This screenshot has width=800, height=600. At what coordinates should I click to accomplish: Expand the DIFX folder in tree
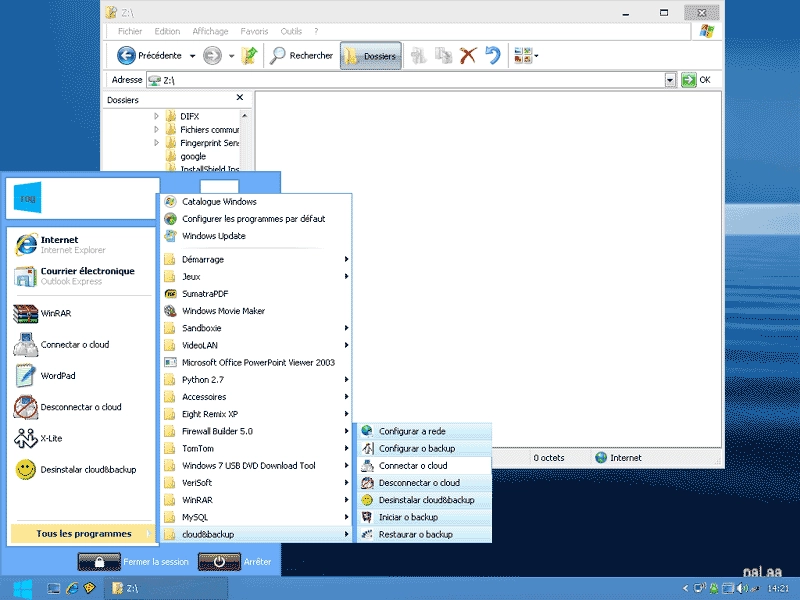[x=156, y=116]
